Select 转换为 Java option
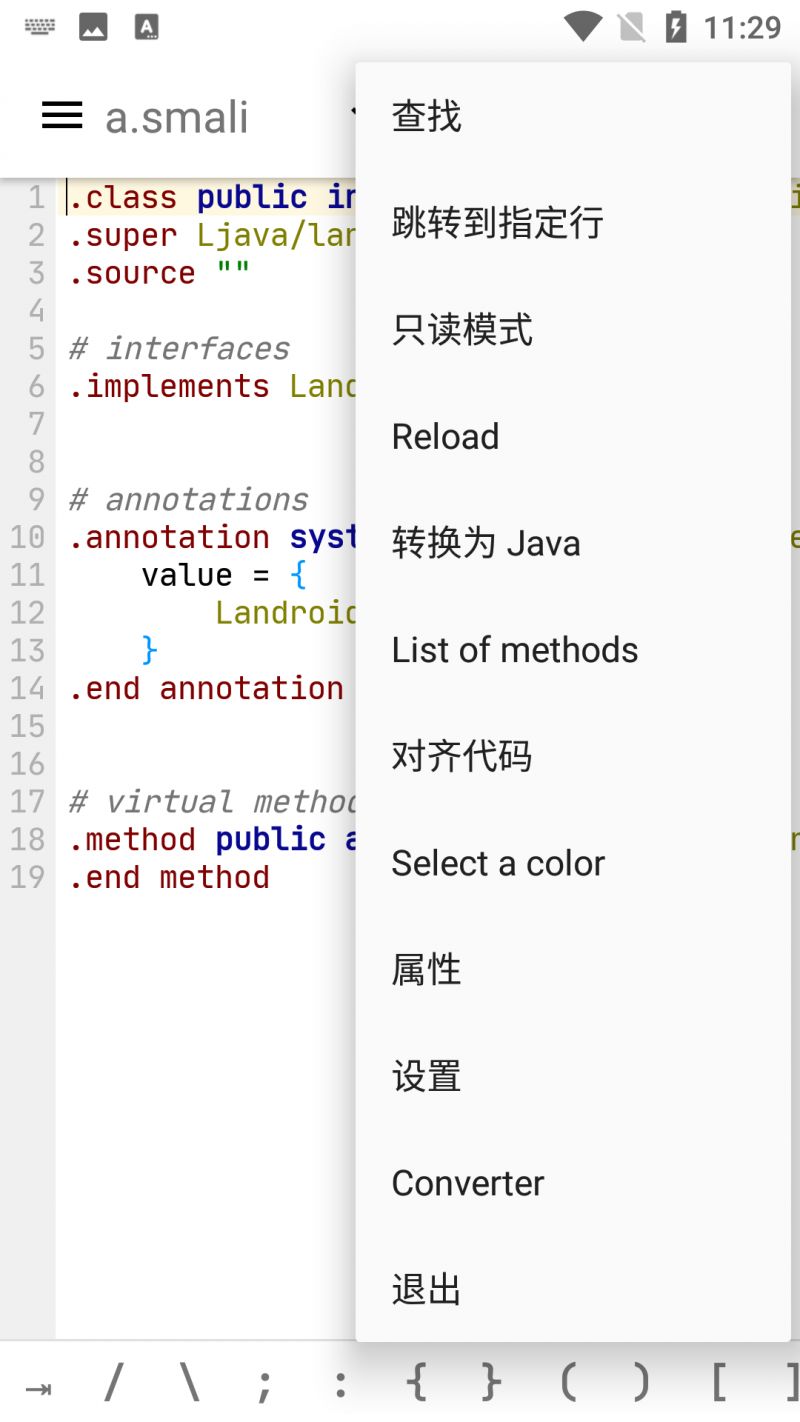 (573, 543)
